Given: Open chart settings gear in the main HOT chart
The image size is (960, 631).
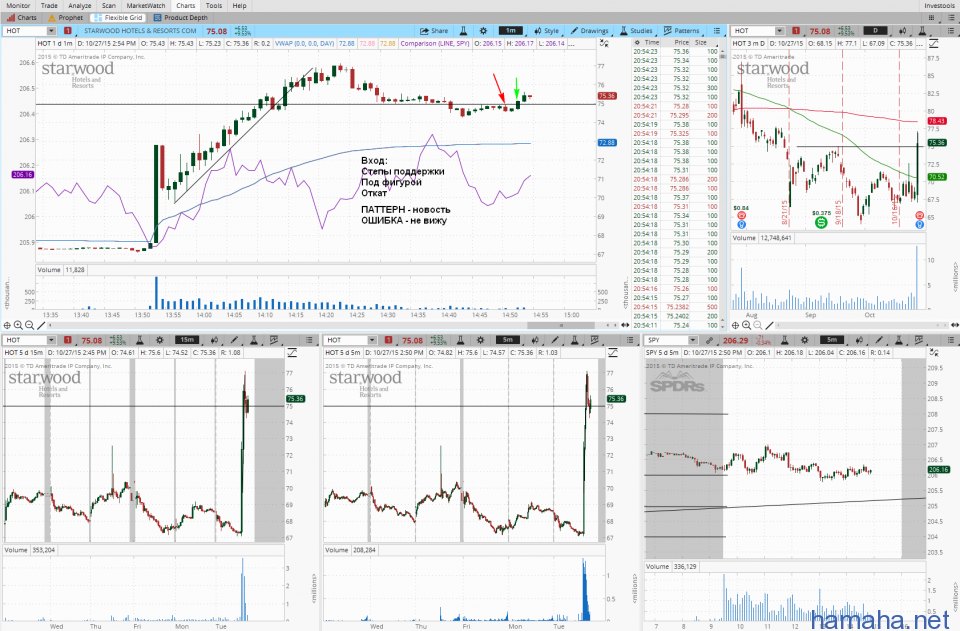Looking at the screenshot, I should pyautogui.click(x=483, y=31).
